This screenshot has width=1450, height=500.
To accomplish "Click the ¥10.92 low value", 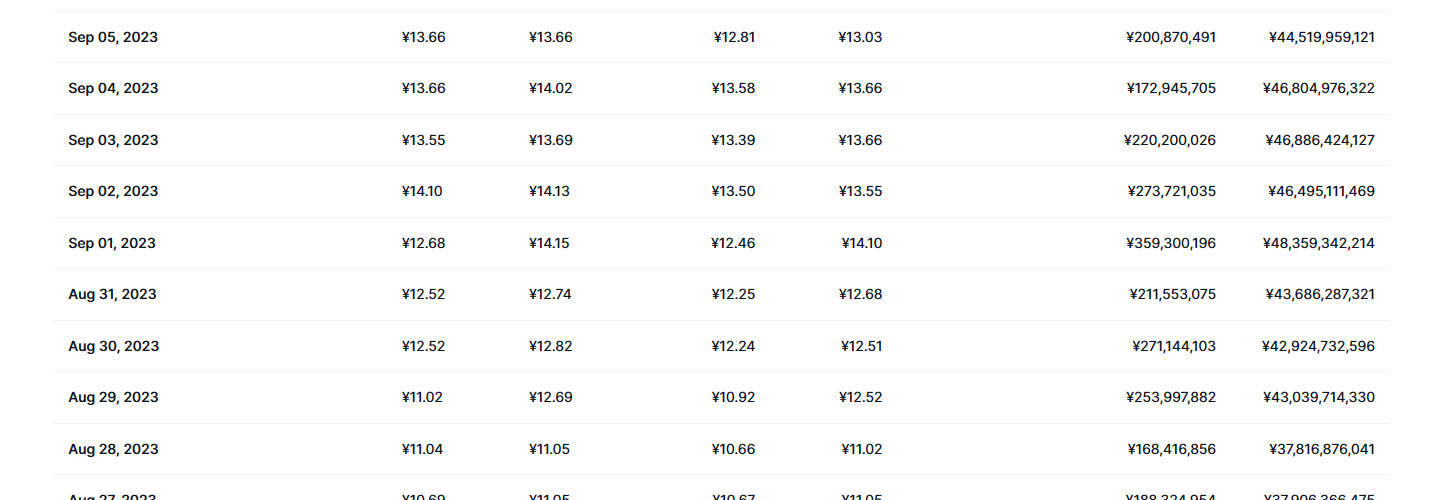I will click(733, 397).
